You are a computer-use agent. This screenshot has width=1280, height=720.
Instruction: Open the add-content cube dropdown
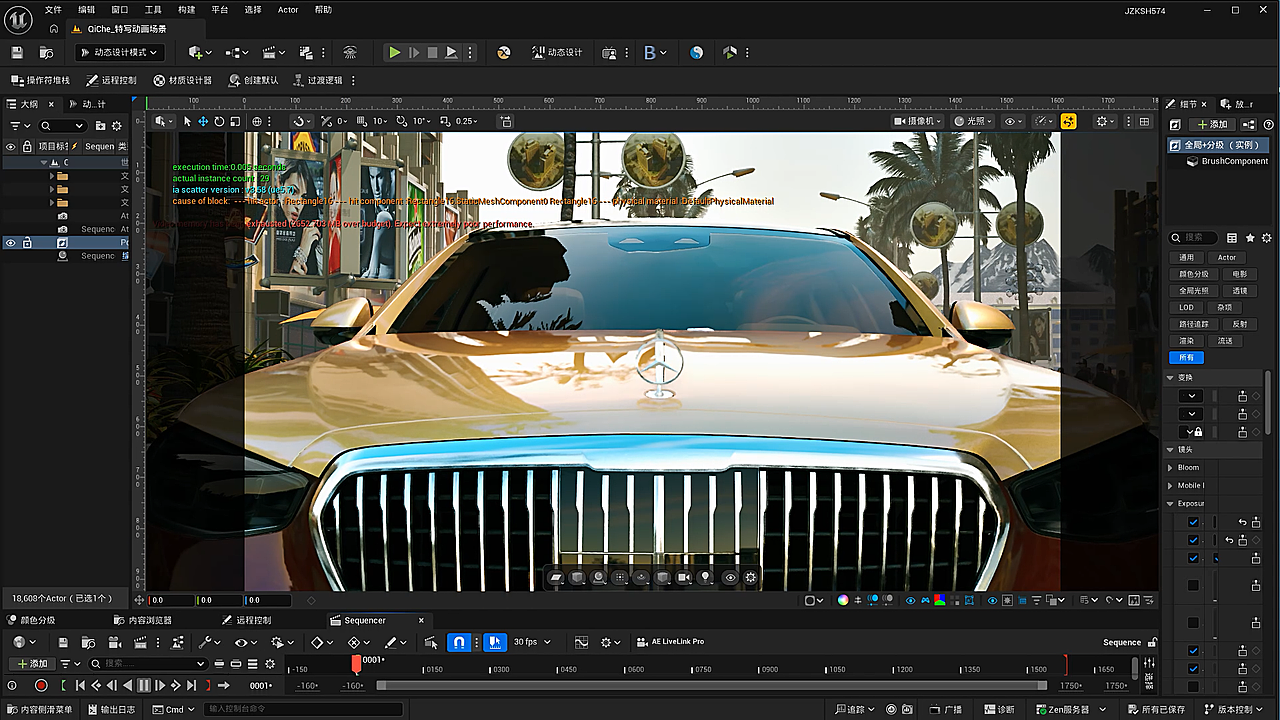tap(199, 52)
